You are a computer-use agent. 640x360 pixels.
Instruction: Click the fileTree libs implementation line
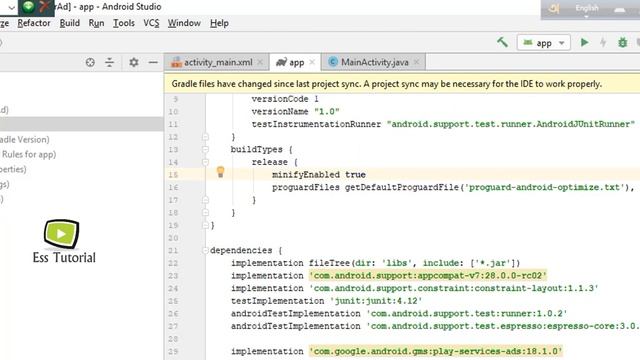click(376, 263)
